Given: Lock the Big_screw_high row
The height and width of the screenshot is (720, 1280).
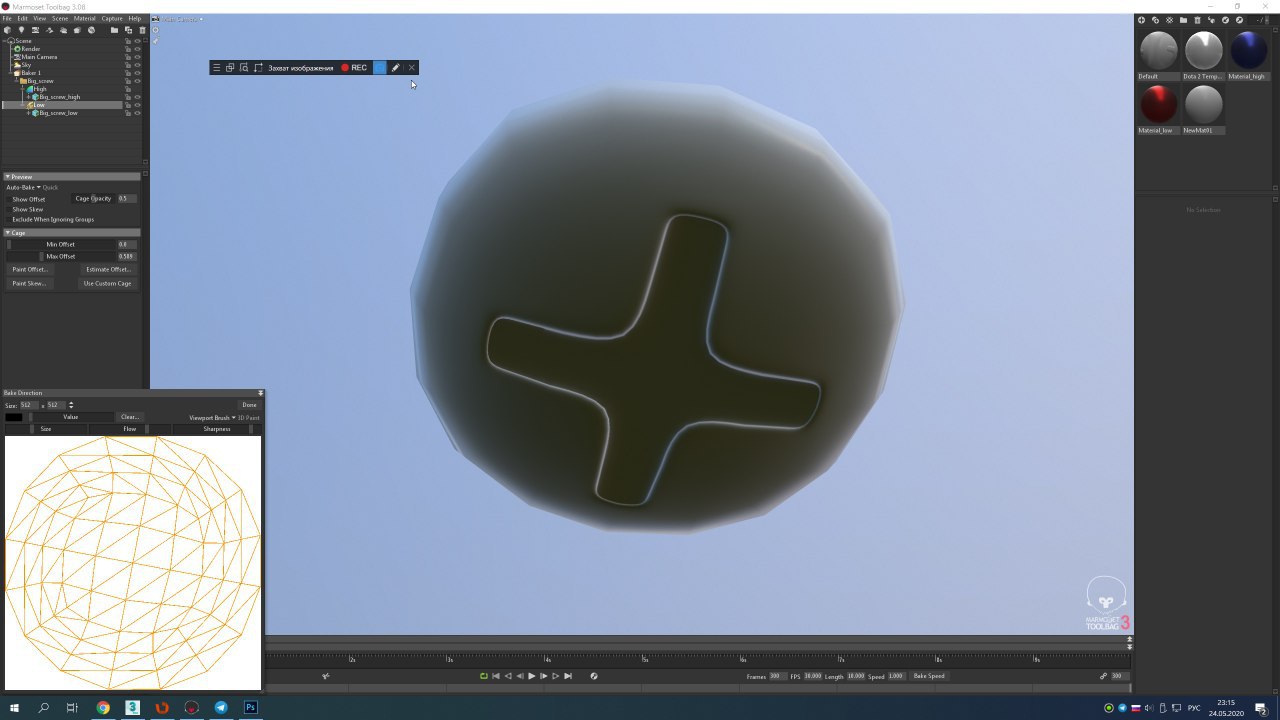Looking at the screenshot, I should click(x=128, y=97).
